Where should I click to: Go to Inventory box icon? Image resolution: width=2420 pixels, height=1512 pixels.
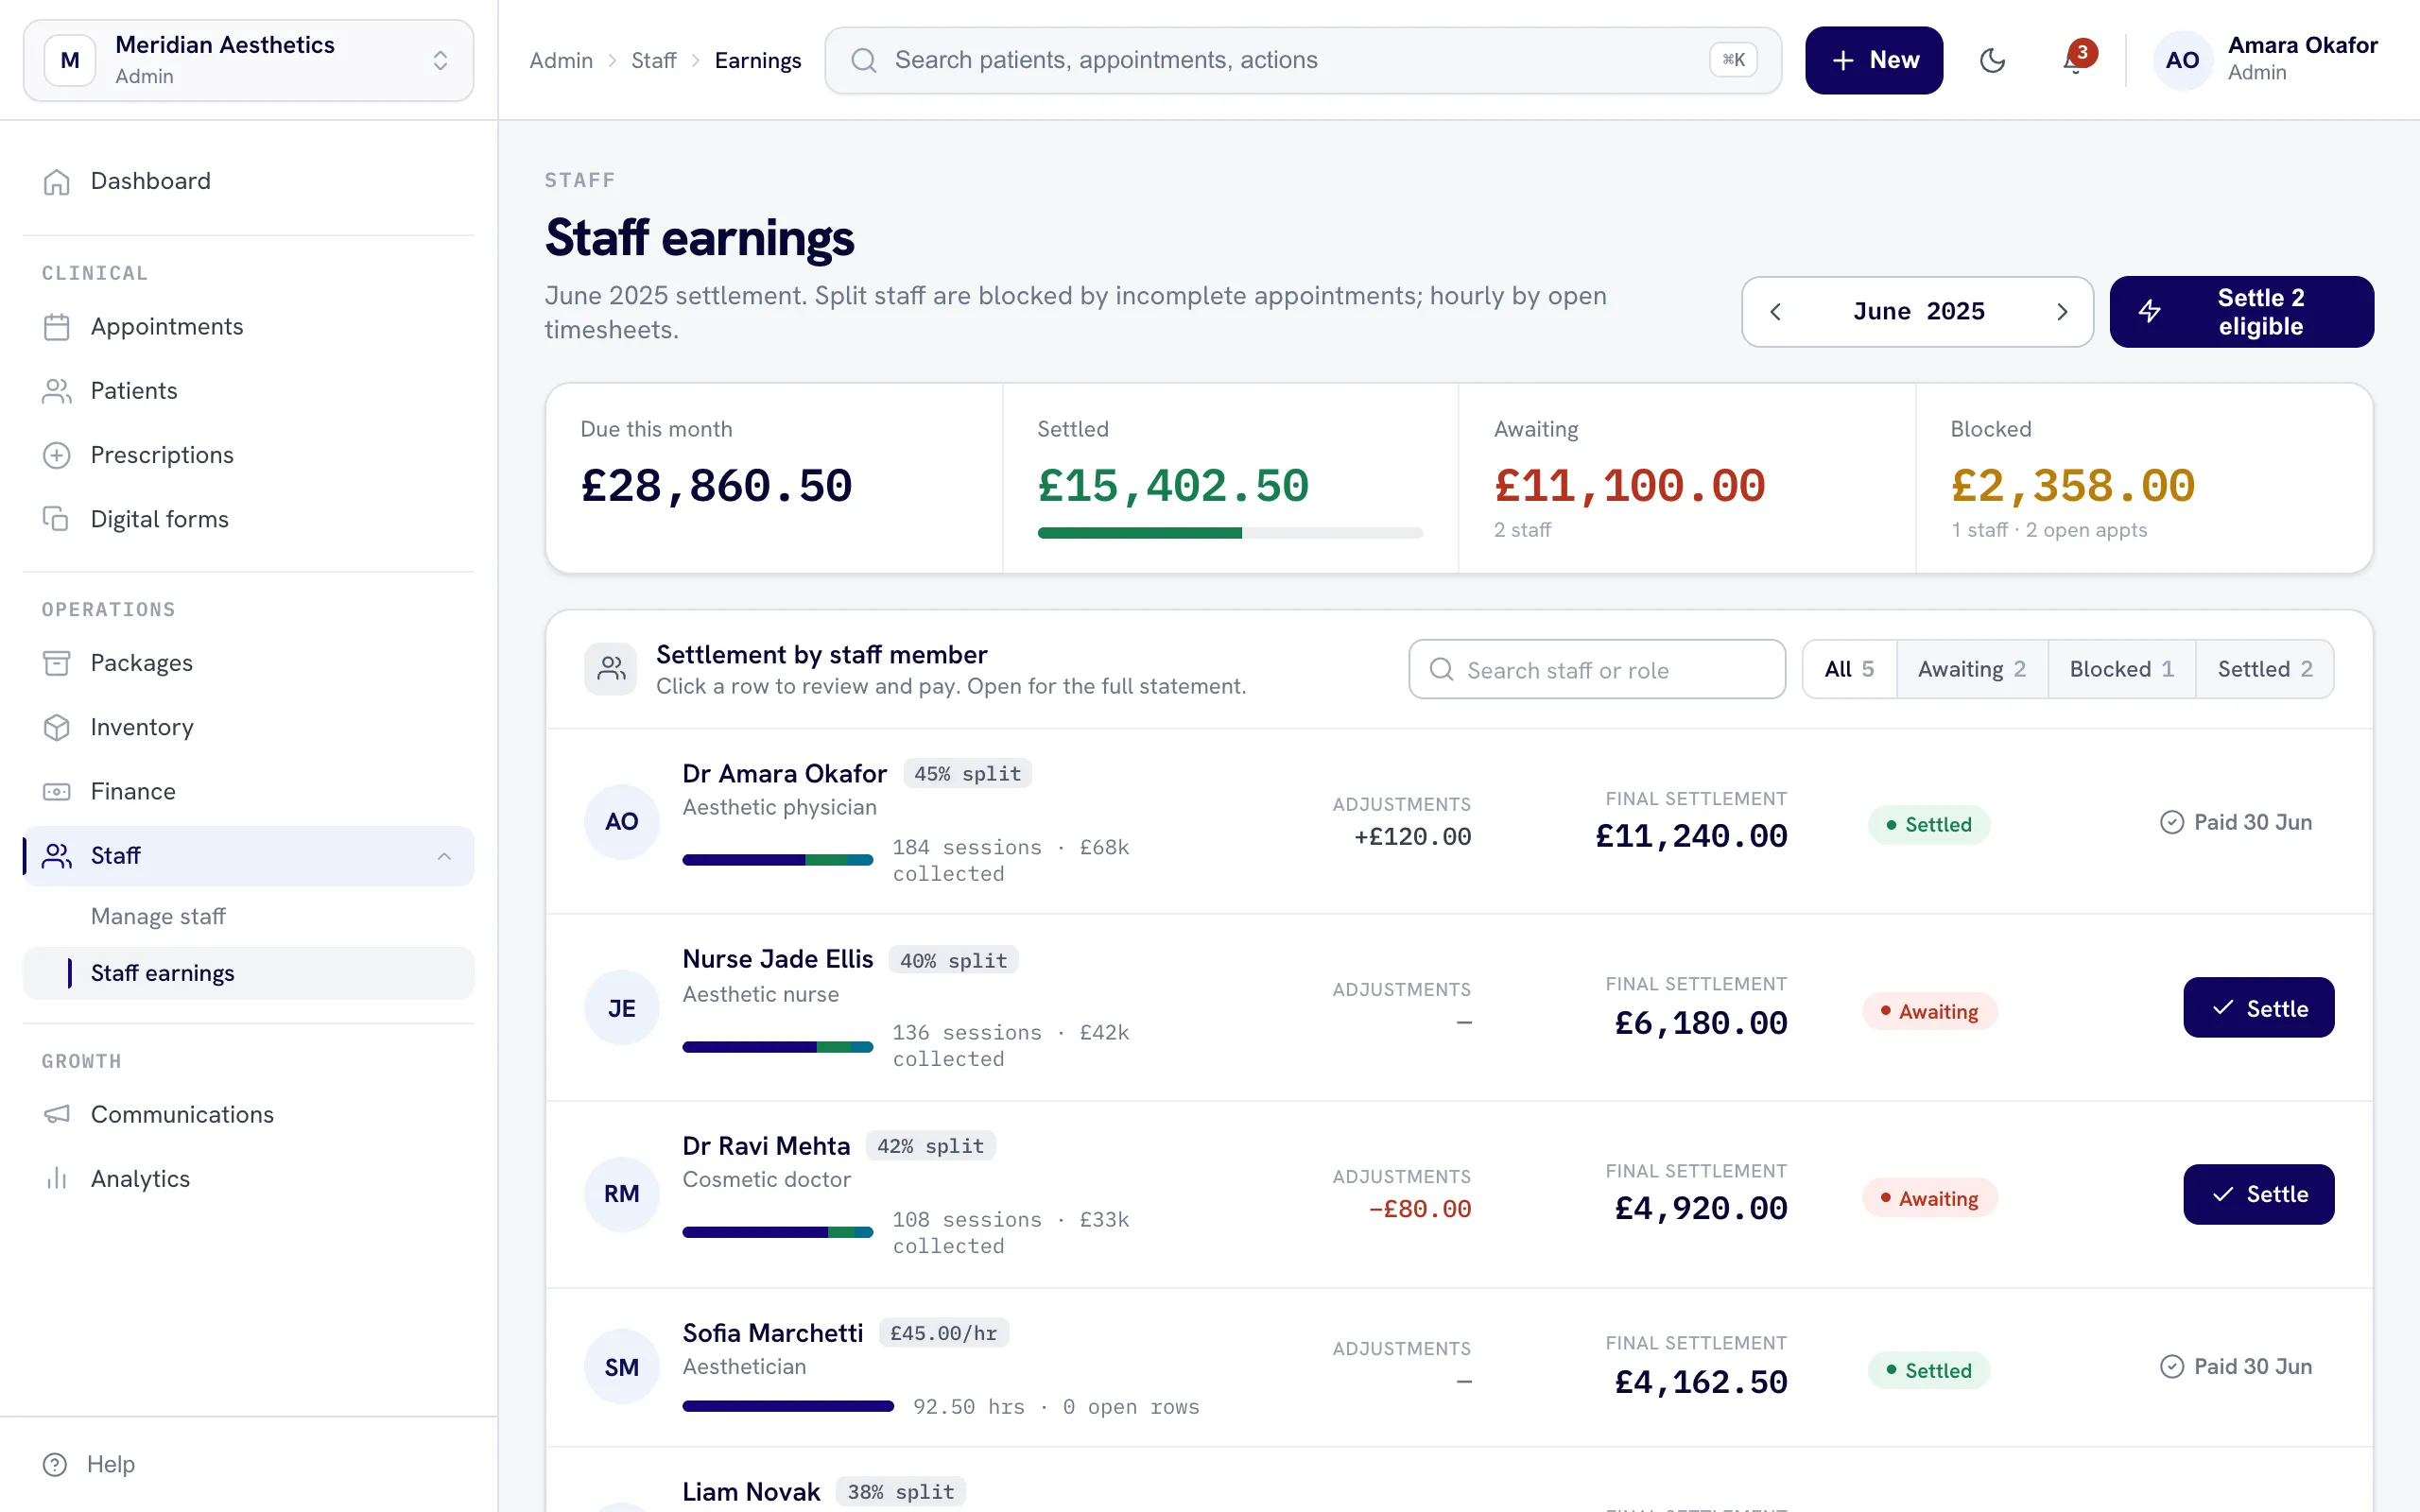click(x=57, y=727)
